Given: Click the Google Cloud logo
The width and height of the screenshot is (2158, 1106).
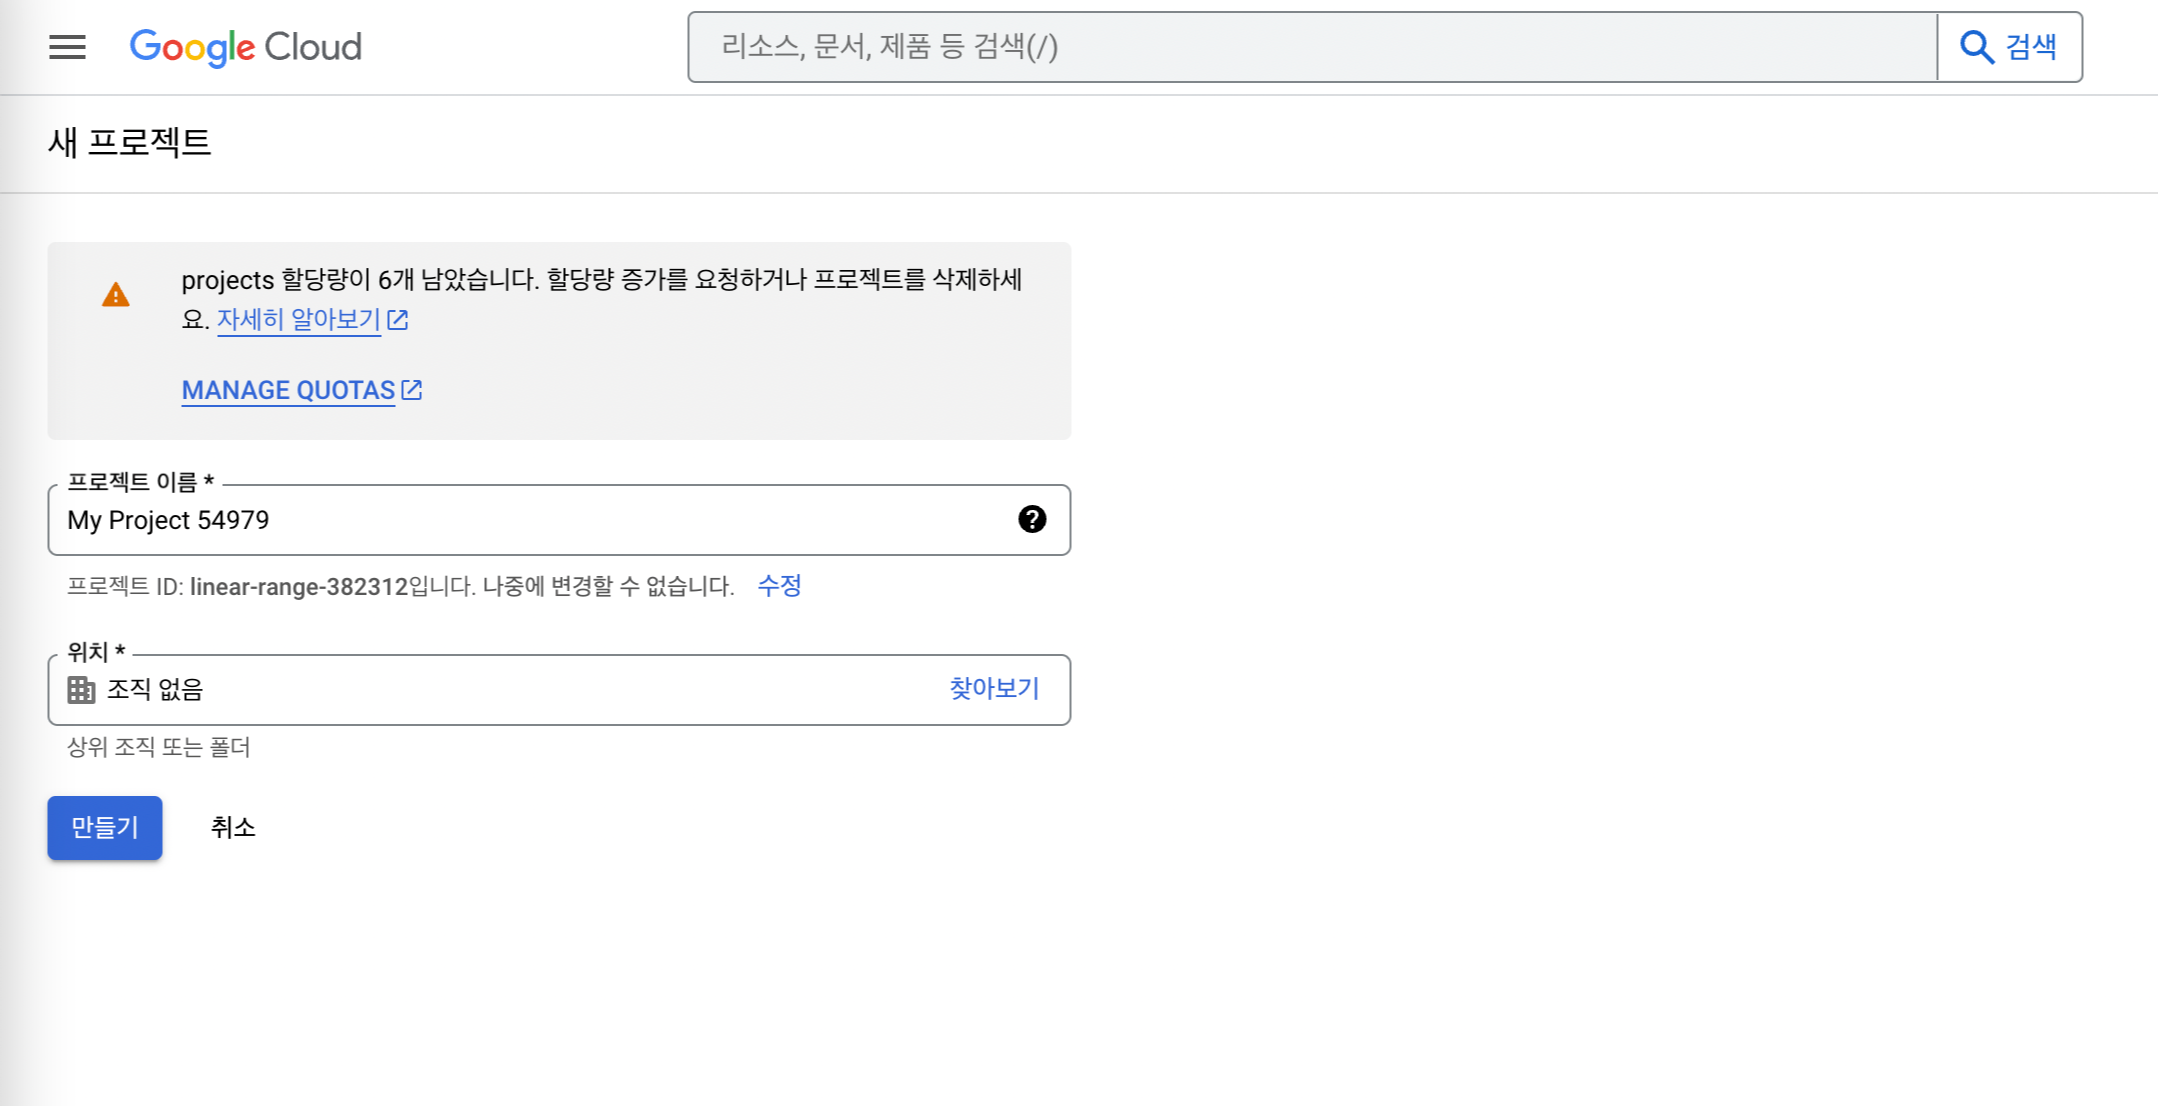Looking at the screenshot, I should tap(246, 47).
